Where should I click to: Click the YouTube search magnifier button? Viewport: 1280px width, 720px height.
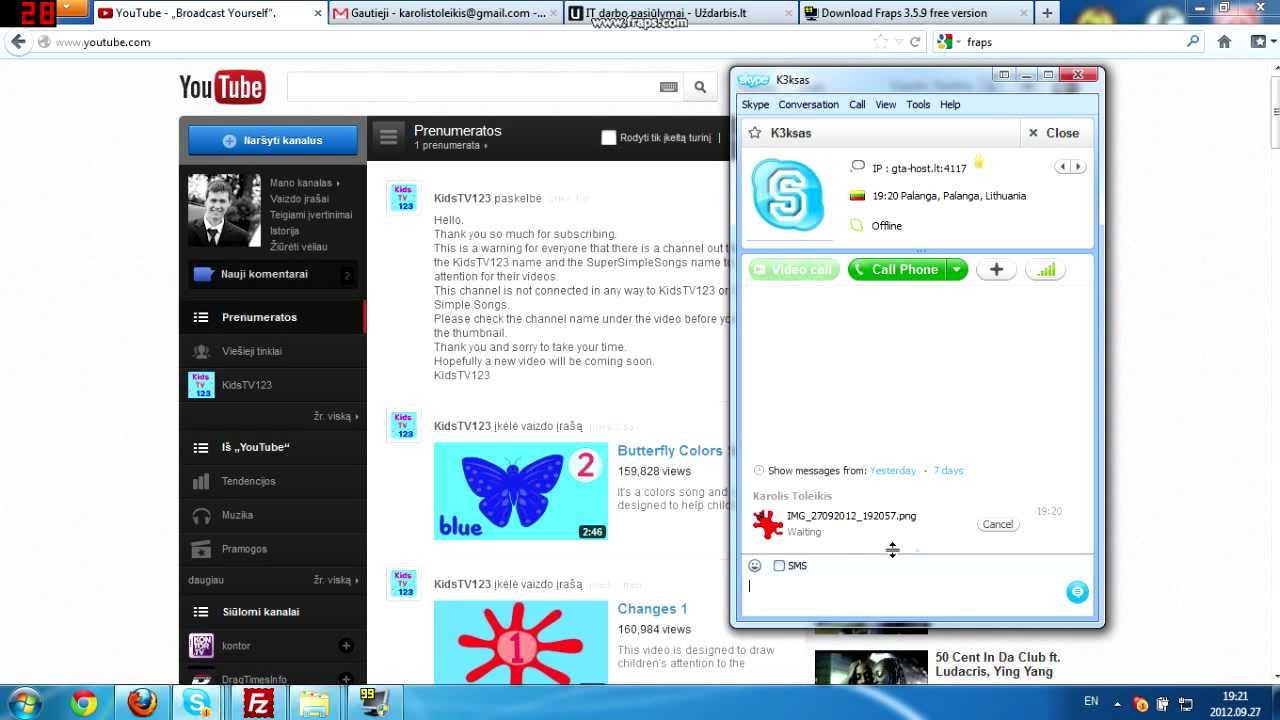tap(700, 87)
